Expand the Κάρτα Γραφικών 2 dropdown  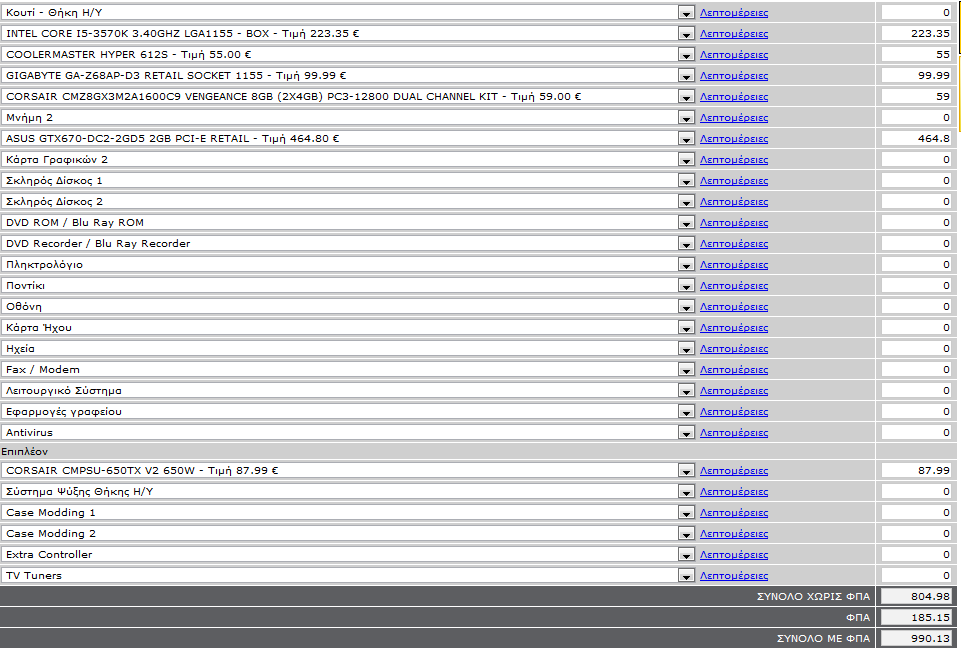(348, 159)
